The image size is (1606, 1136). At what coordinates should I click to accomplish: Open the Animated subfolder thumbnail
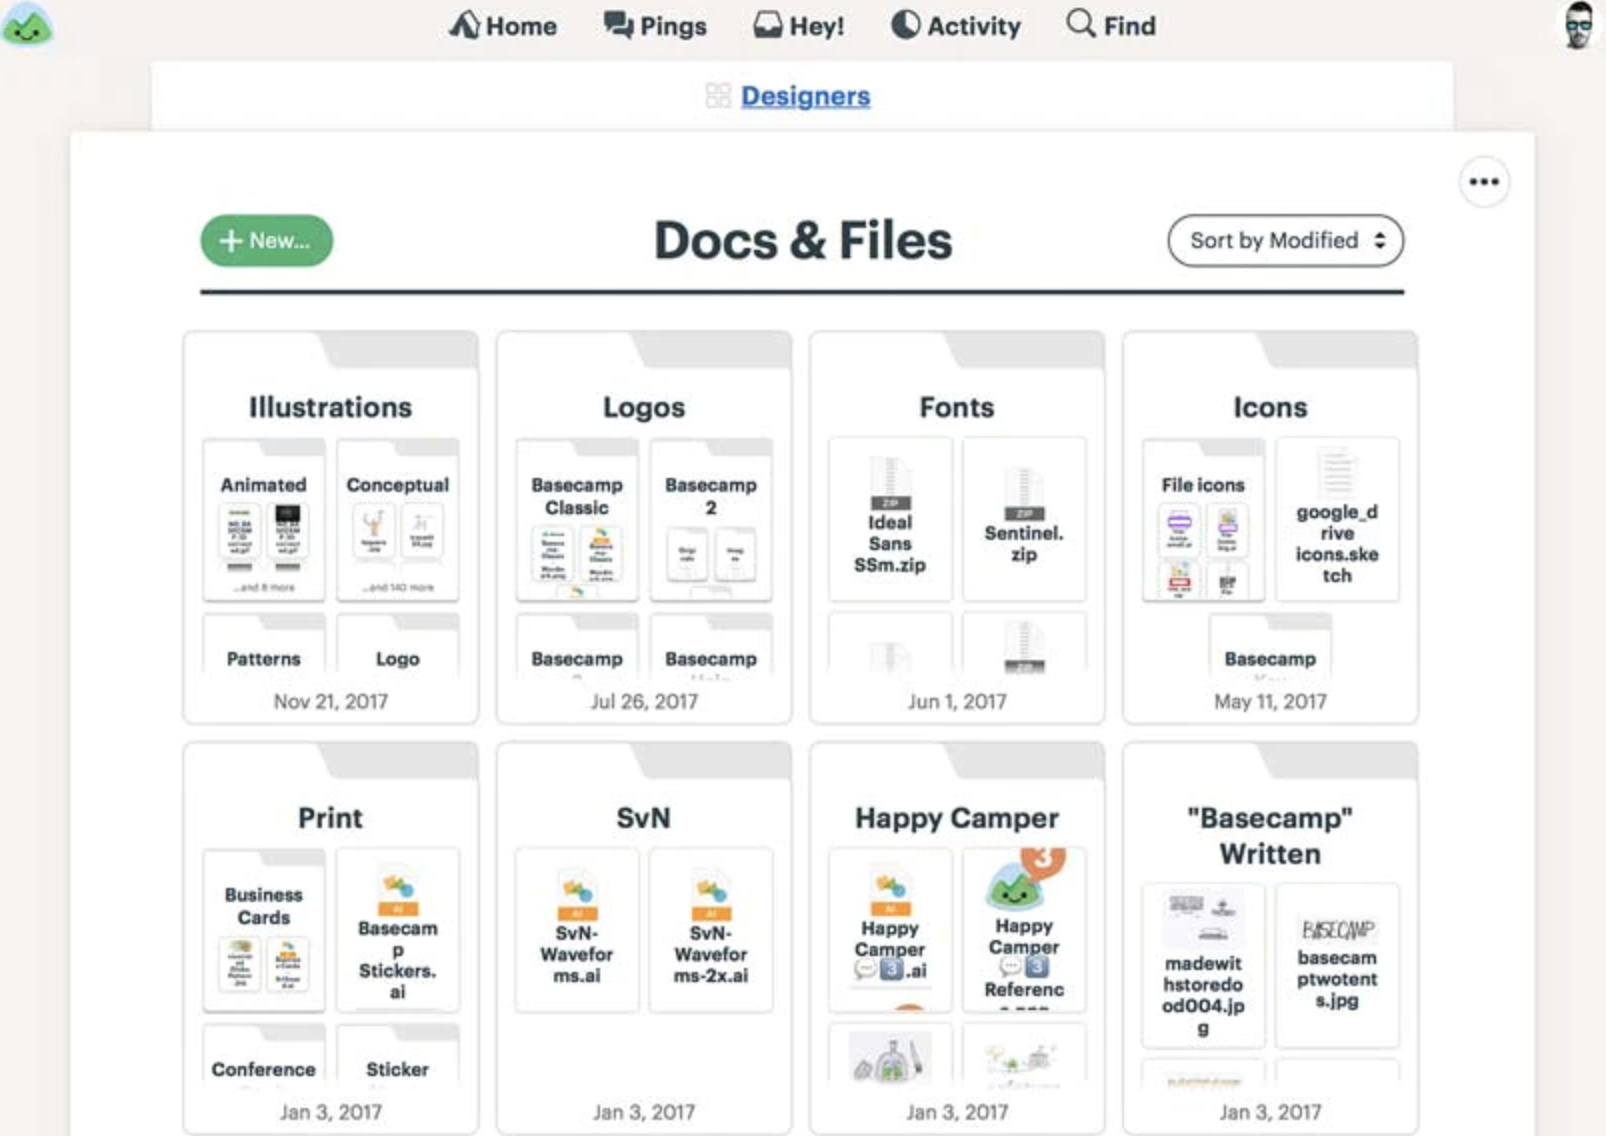click(x=264, y=520)
